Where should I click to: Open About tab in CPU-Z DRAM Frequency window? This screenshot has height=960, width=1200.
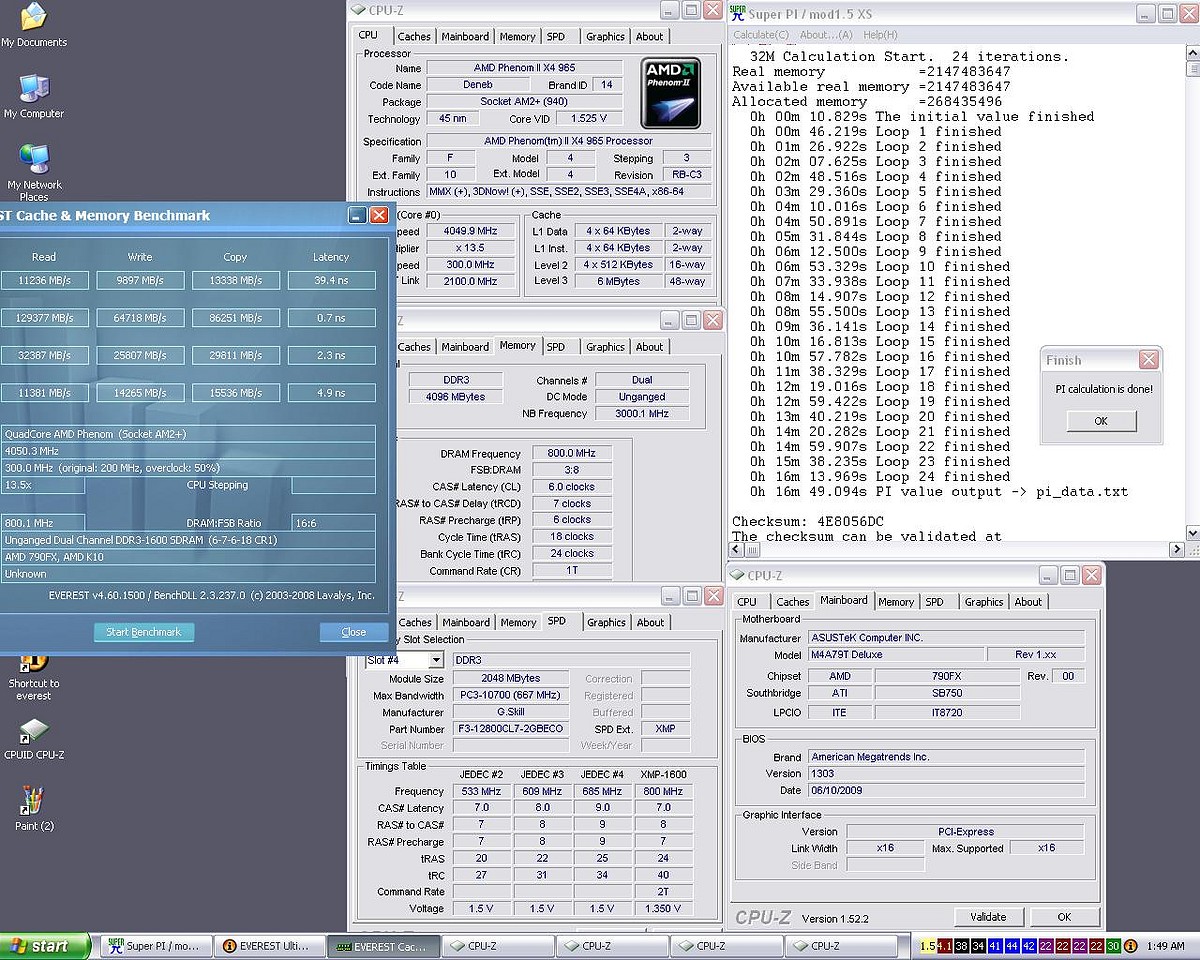(650, 347)
